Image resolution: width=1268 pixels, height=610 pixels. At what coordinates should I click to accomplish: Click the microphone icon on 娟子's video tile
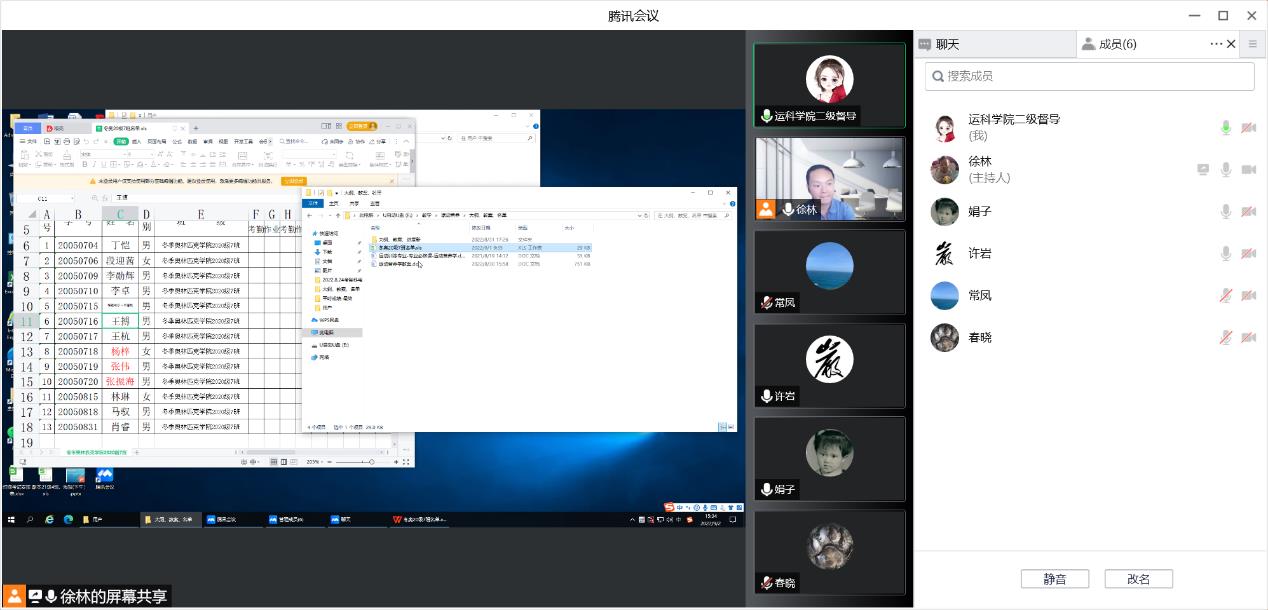pos(766,489)
